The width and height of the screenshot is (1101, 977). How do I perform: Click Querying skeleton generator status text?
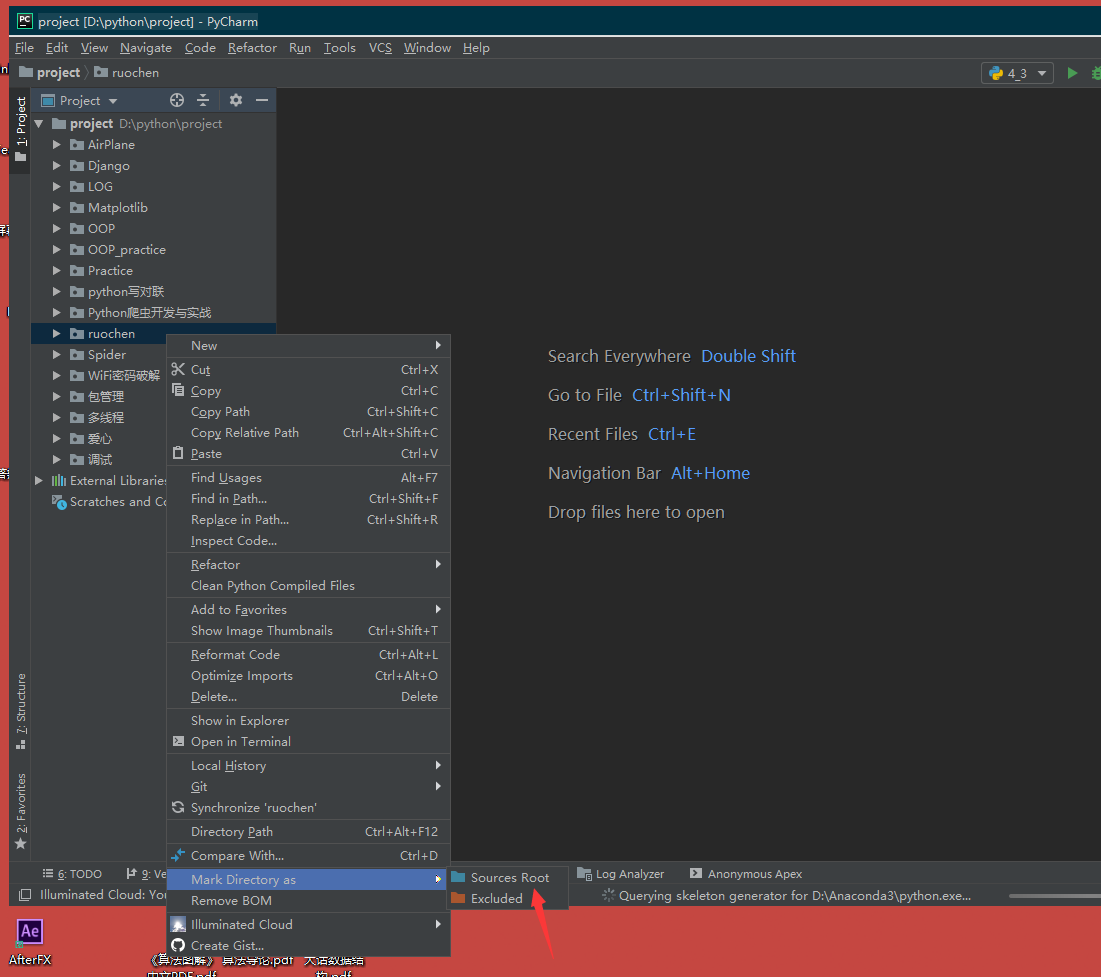click(x=794, y=896)
